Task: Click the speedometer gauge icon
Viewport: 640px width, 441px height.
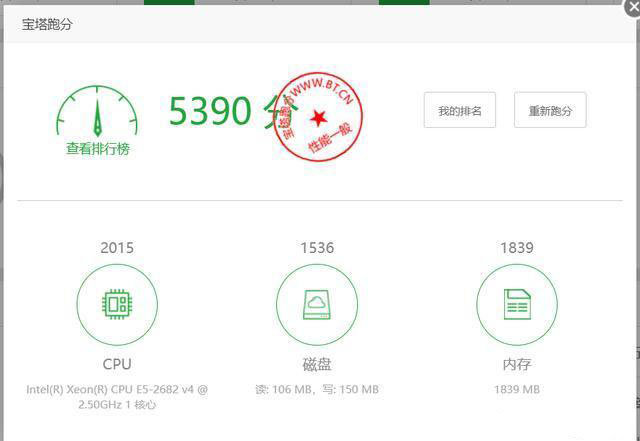Action: click(97, 111)
